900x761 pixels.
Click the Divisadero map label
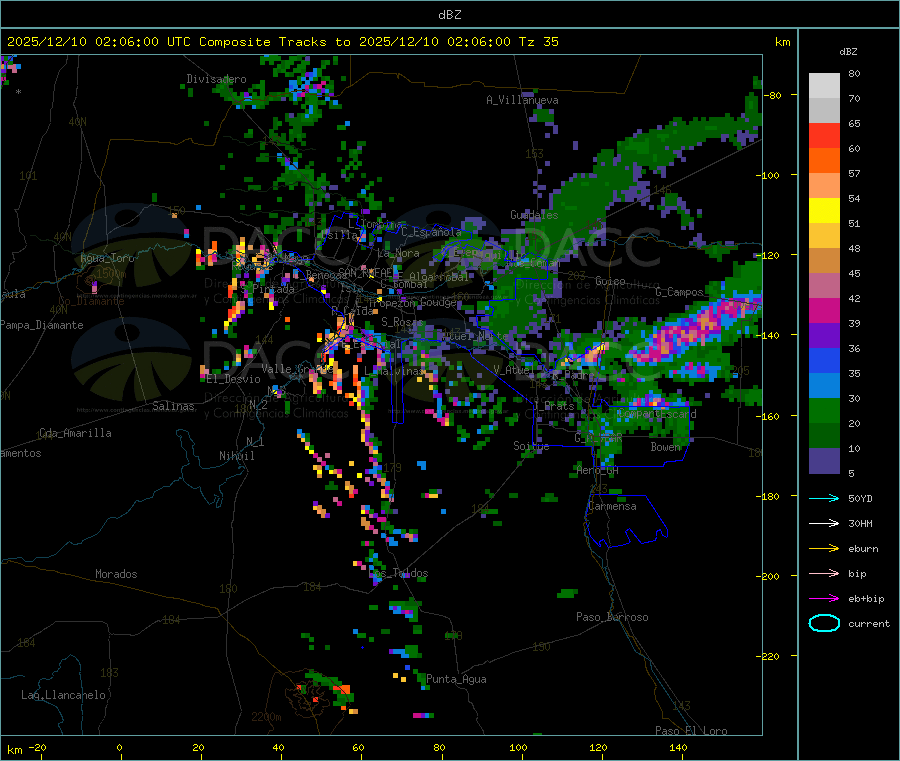point(216,79)
